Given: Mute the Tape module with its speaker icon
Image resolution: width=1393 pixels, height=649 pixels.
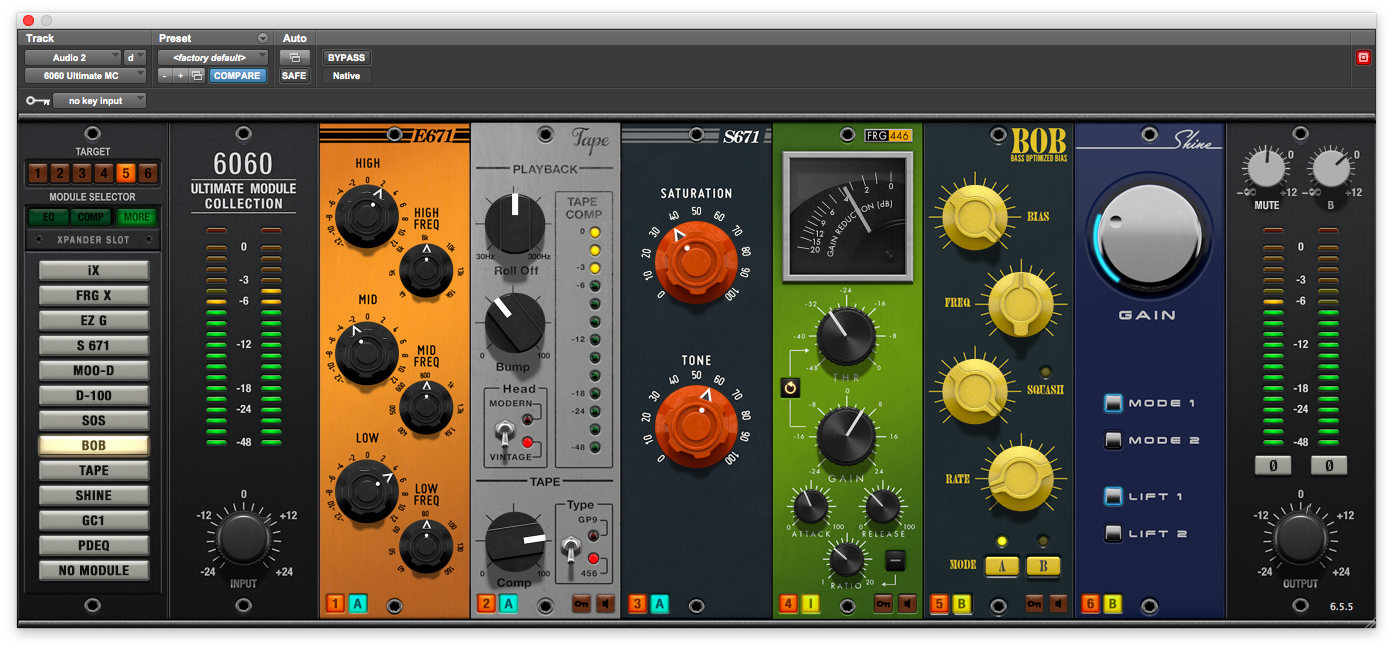Looking at the screenshot, I should pos(606,604).
